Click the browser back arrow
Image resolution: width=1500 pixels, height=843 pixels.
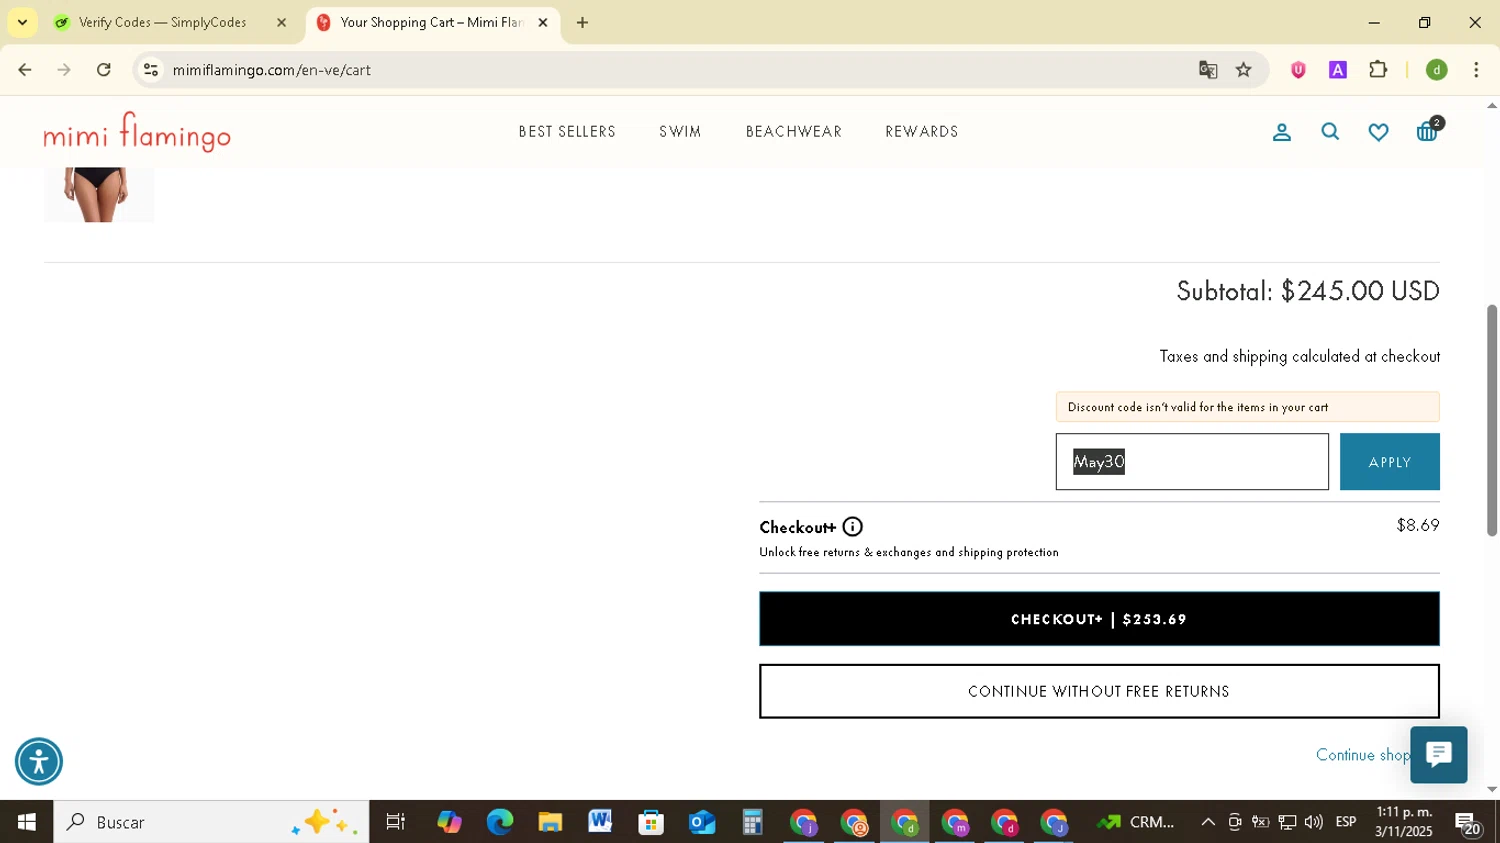coord(25,70)
